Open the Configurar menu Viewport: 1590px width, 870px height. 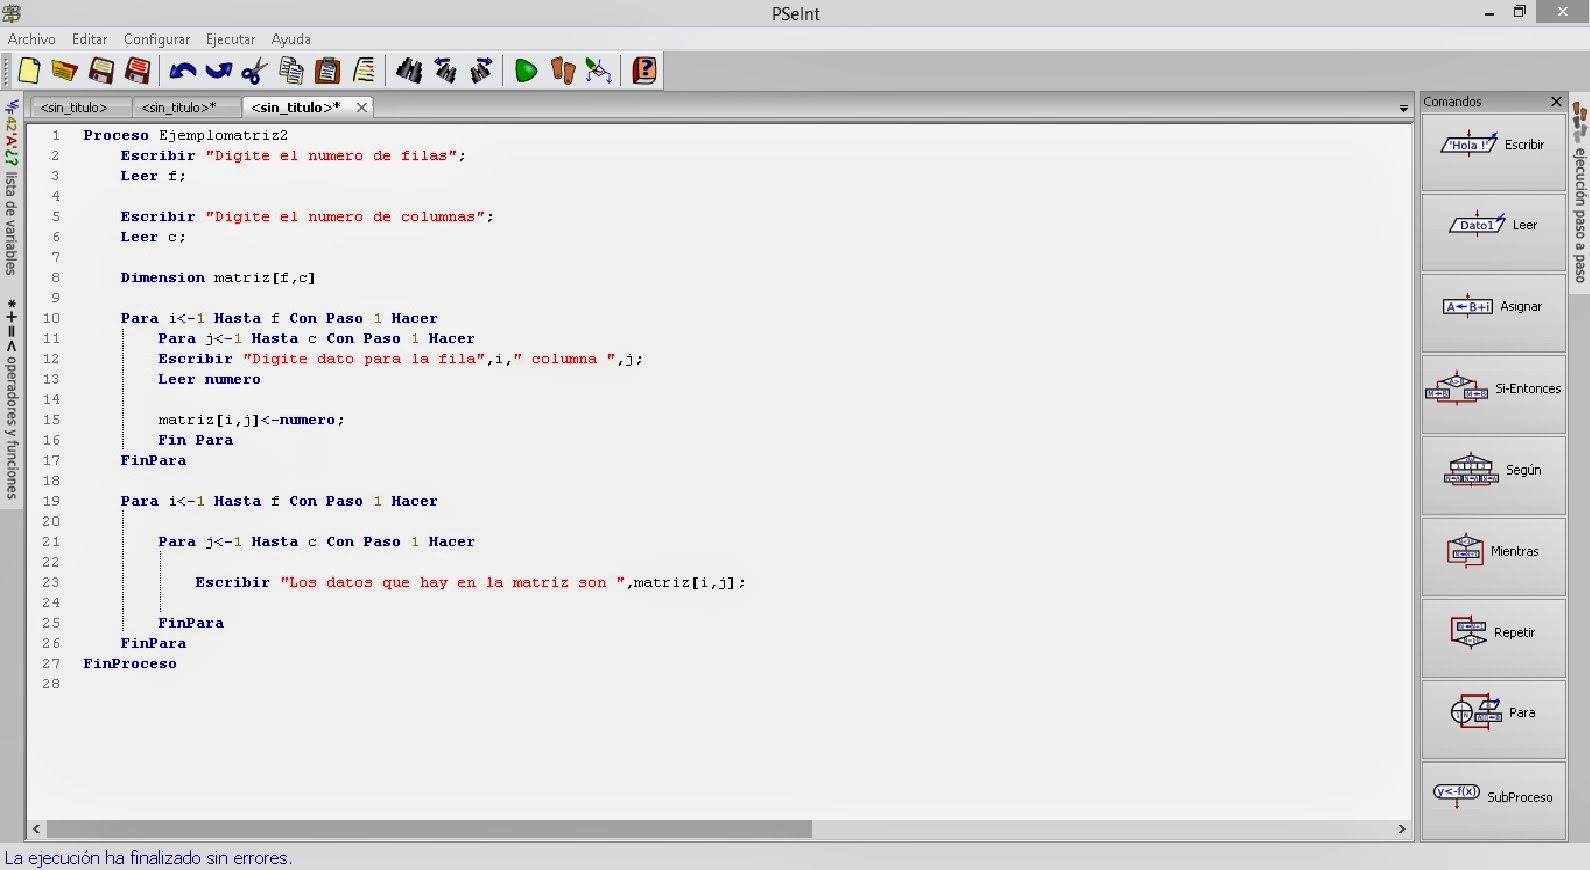[157, 39]
